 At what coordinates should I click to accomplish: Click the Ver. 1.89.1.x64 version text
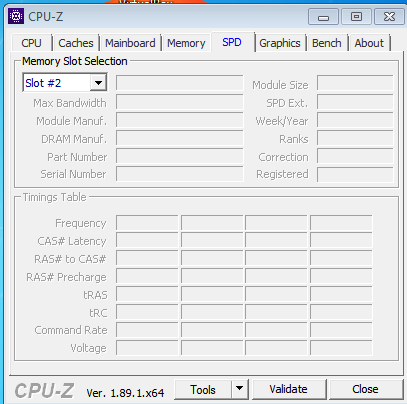[125, 393]
